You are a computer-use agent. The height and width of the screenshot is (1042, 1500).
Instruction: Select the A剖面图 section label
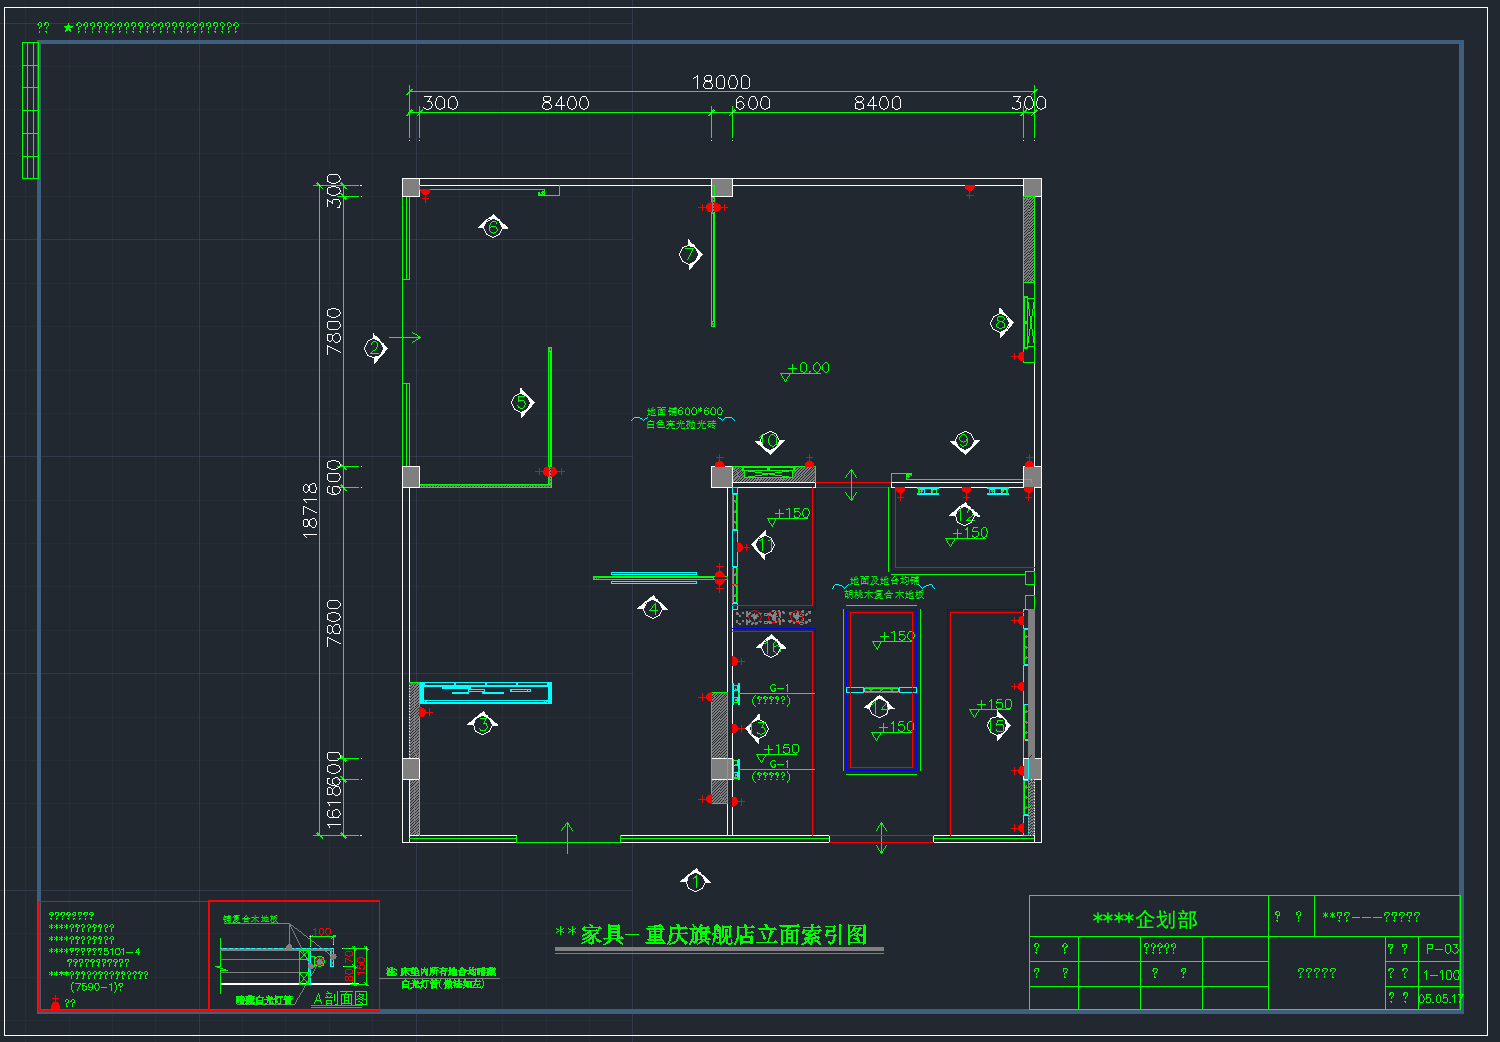tap(340, 998)
